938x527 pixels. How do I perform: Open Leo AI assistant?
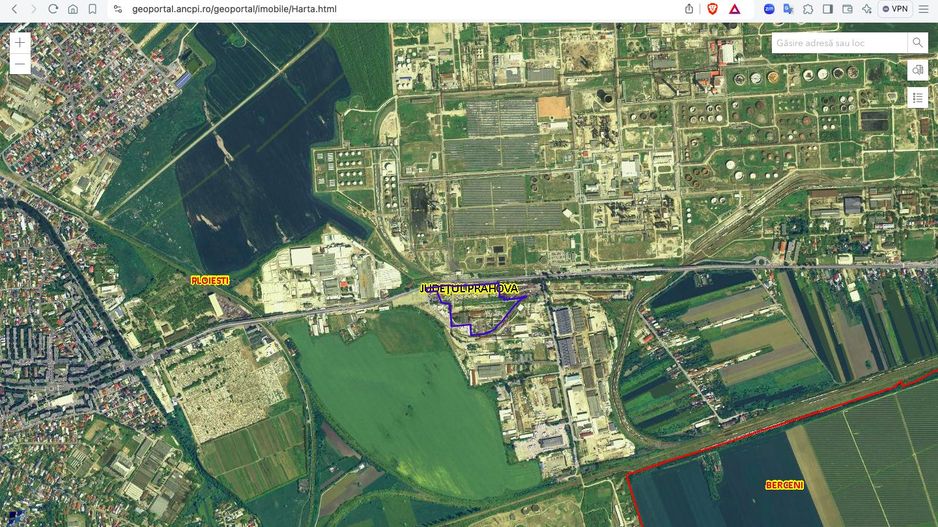[x=867, y=9]
